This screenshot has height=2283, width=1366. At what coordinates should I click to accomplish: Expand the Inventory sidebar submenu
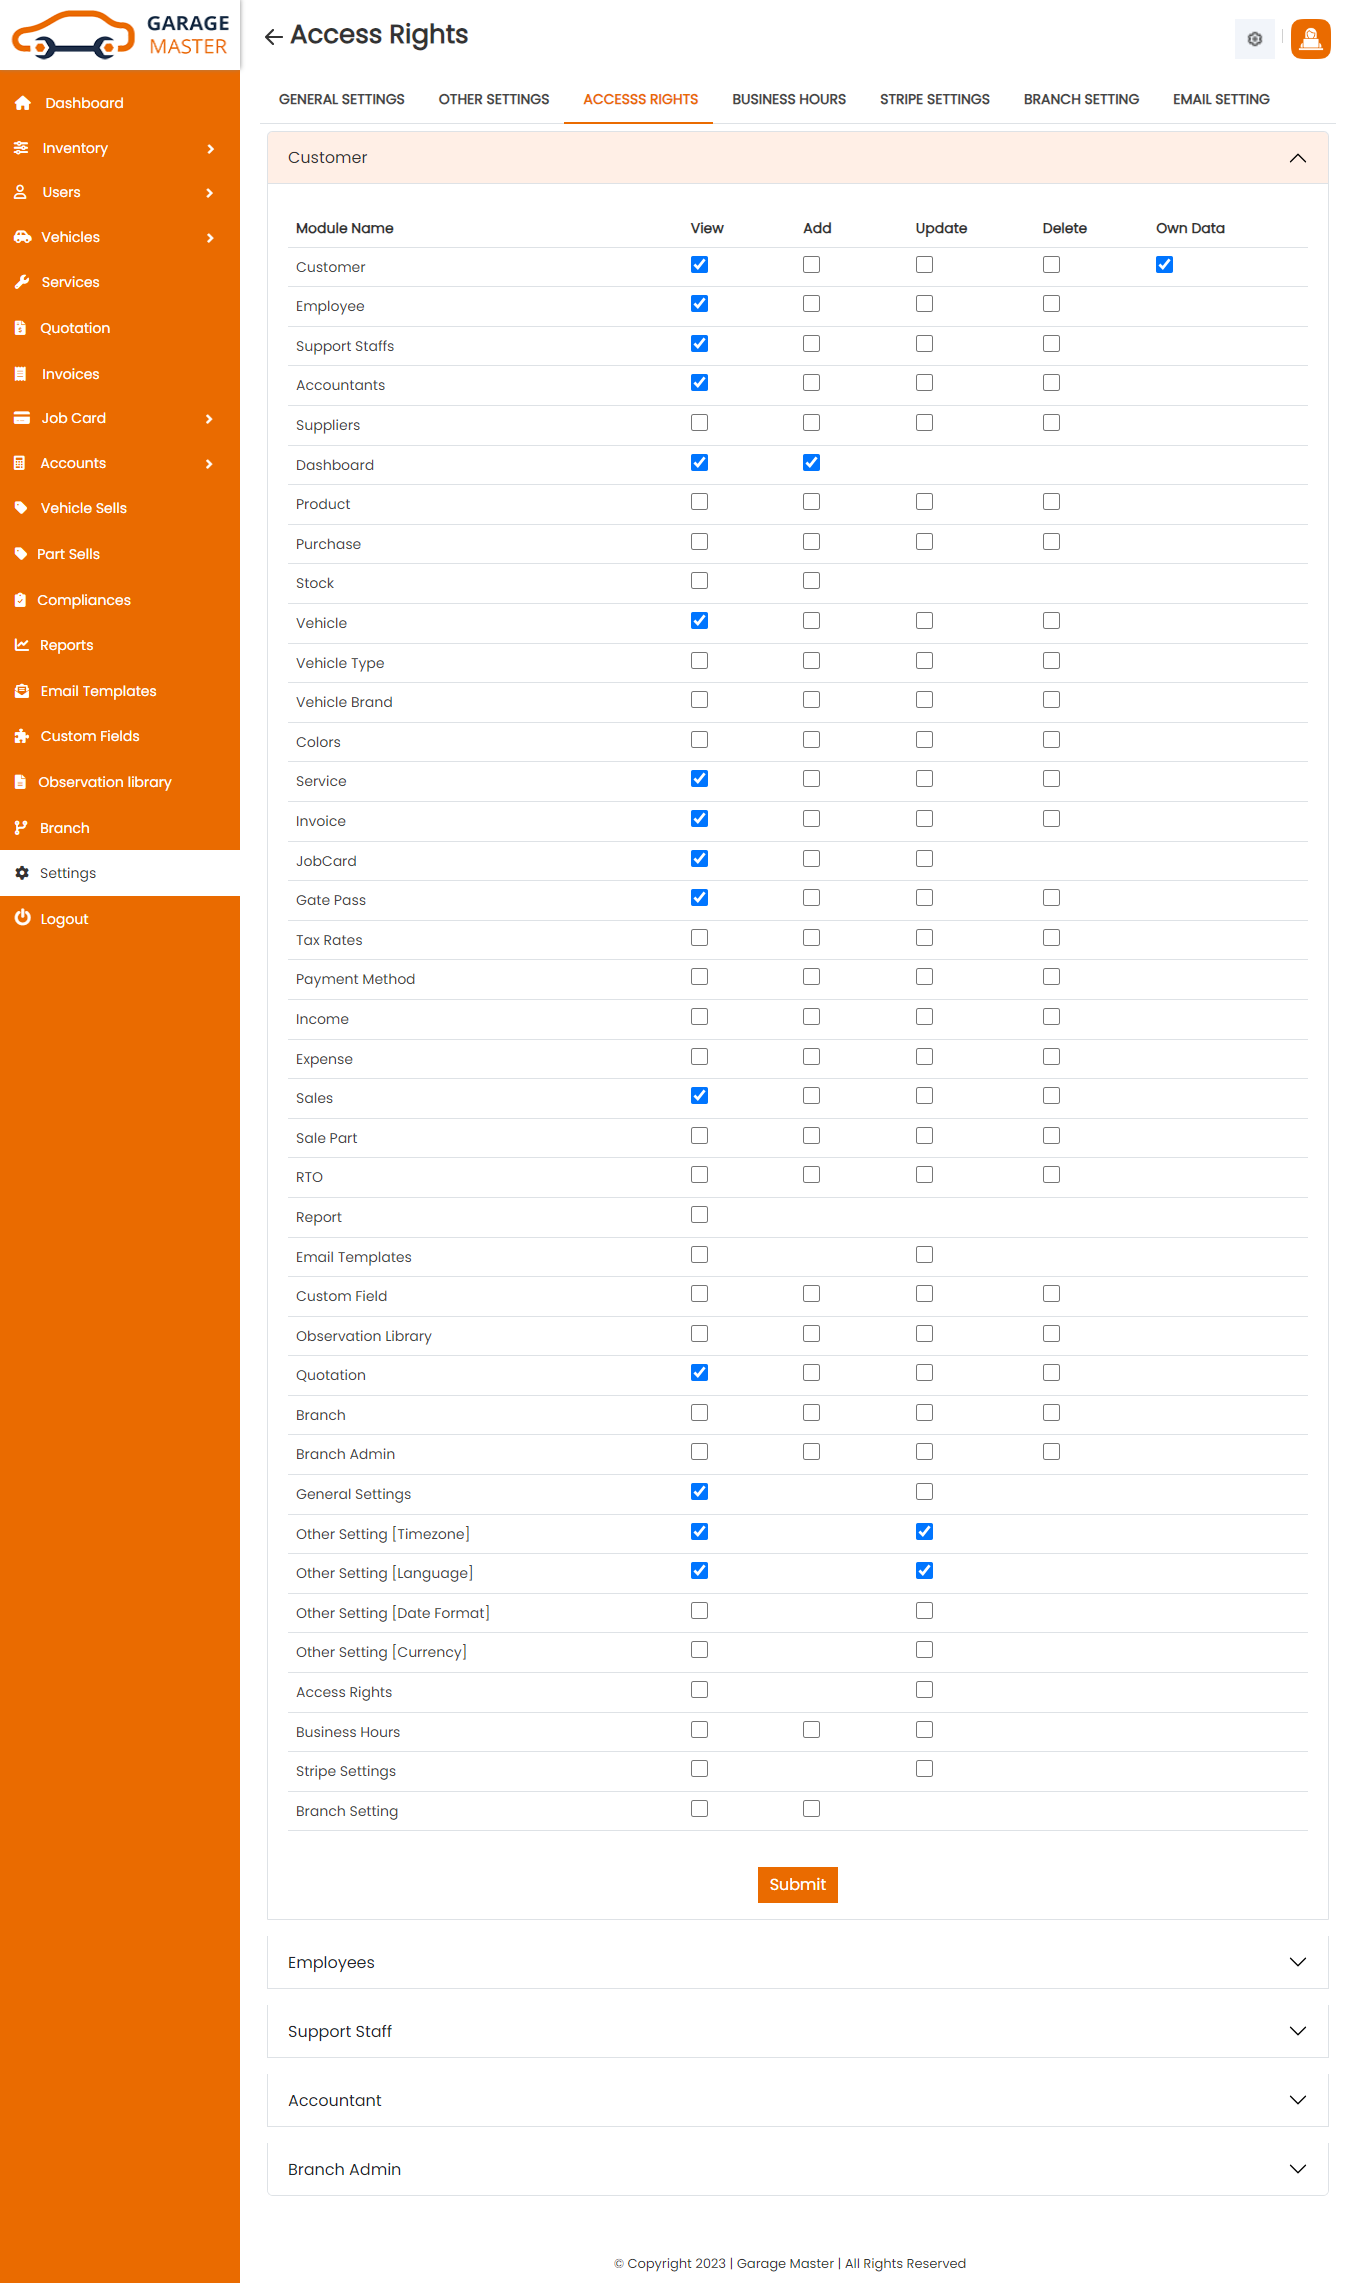click(210, 149)
